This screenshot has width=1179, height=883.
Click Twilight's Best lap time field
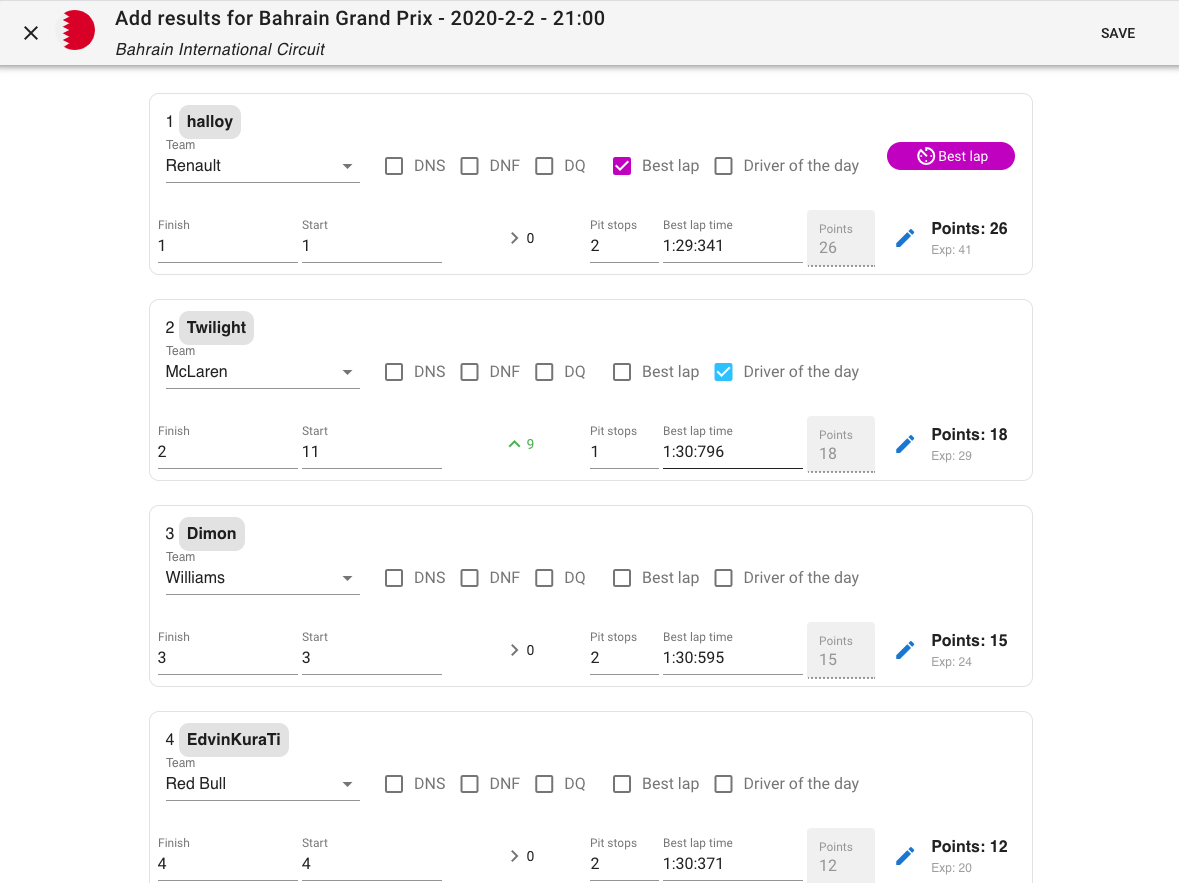pyautogui.click(x=732, y=452)
